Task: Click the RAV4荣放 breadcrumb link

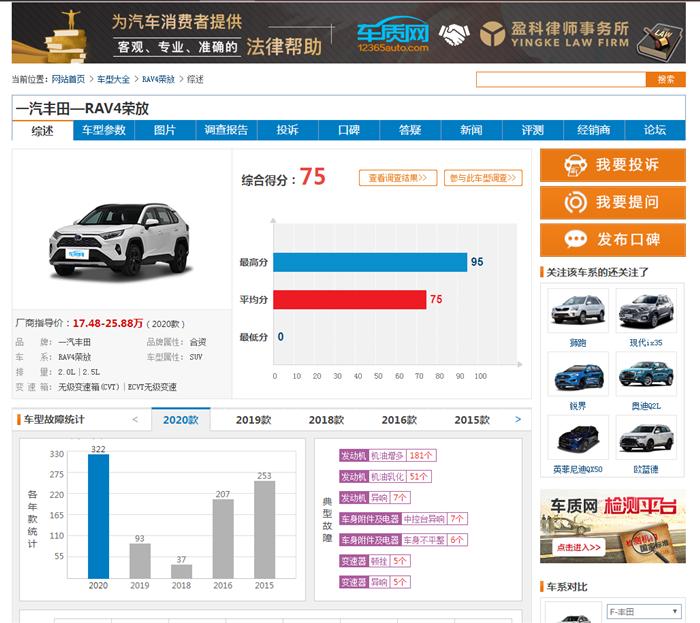Action: (x=158, y=79)
